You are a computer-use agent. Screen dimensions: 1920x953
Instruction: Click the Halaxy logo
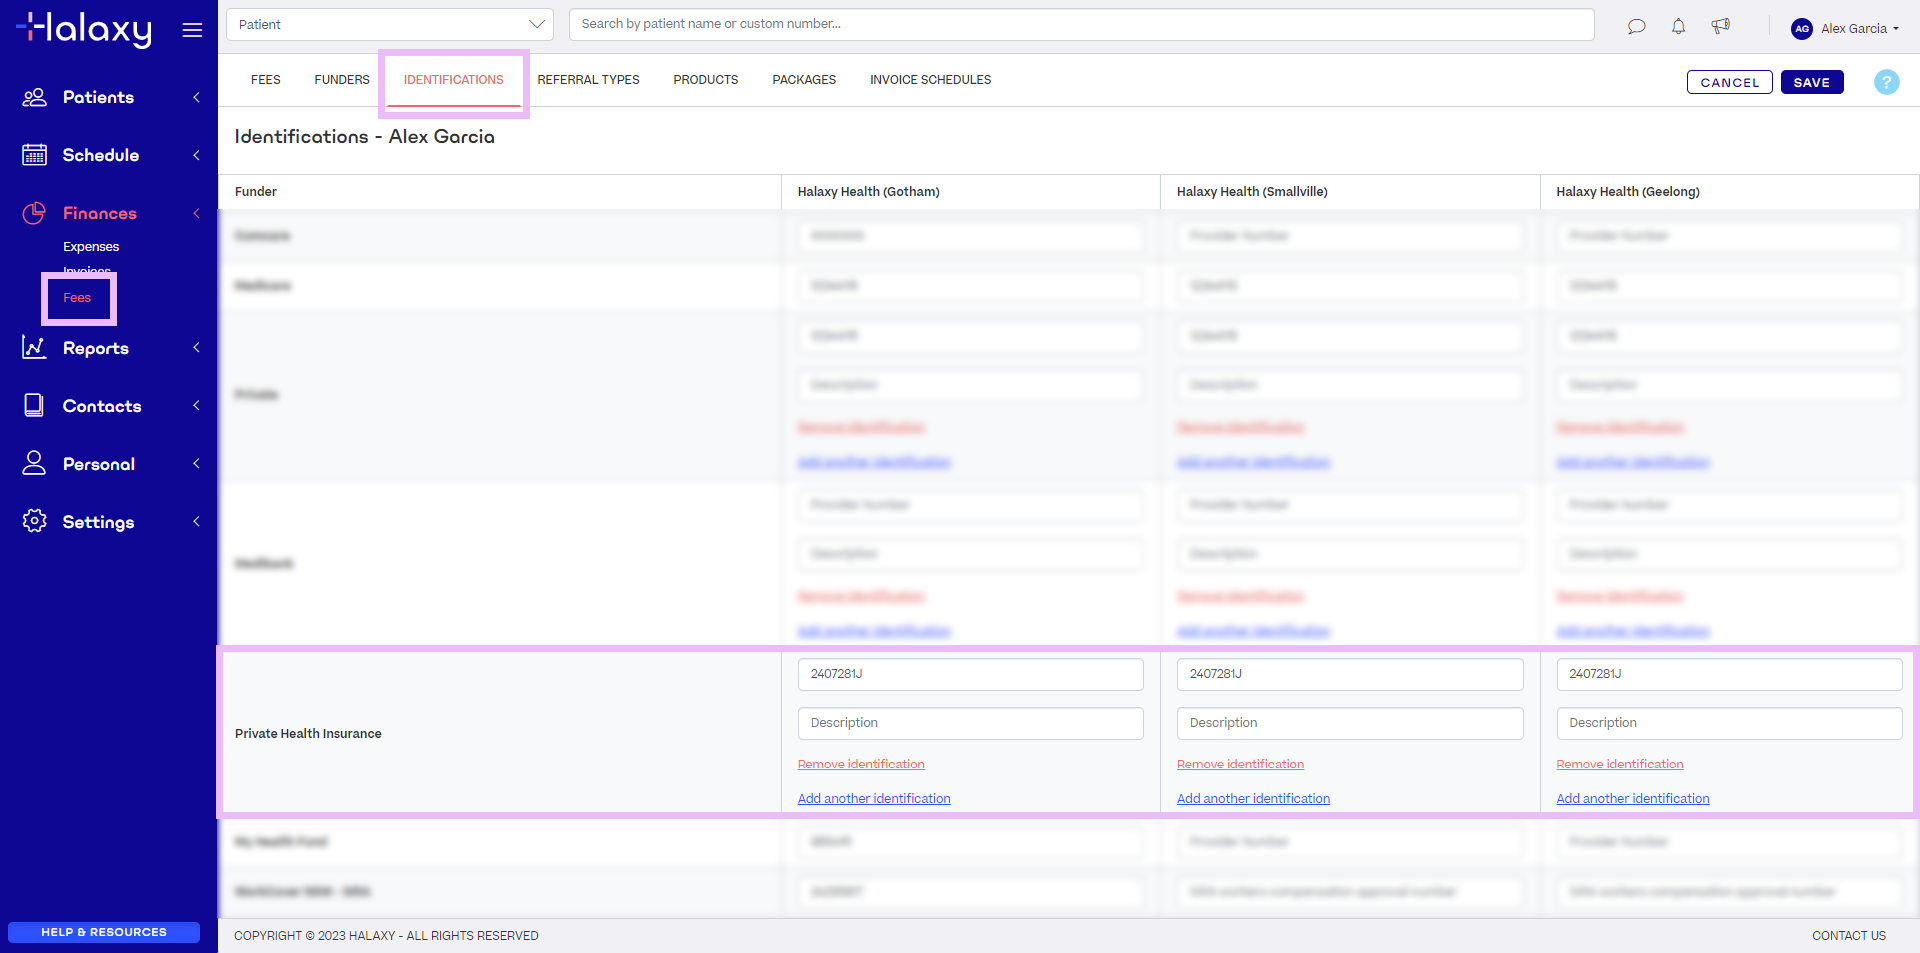[85, 29]
